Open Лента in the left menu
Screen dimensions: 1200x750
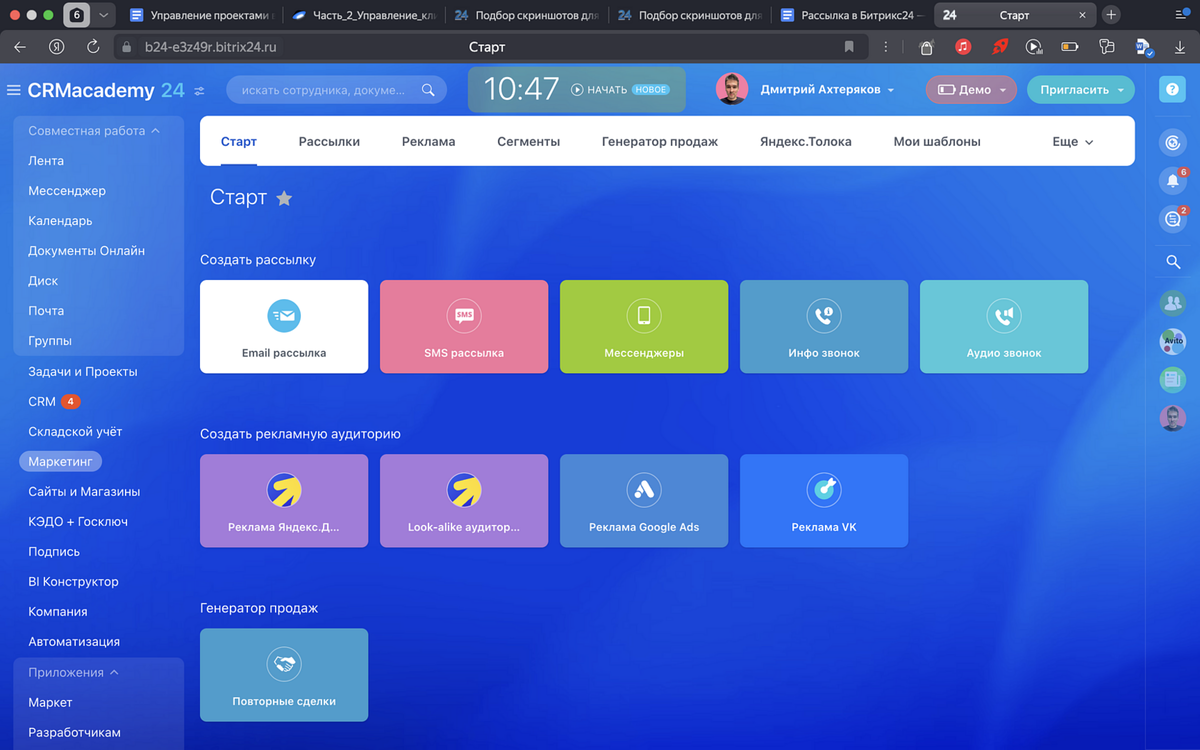46,161
